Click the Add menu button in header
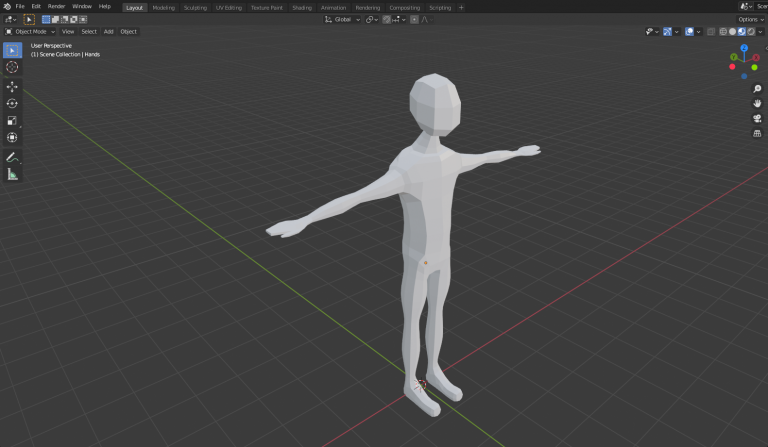Image resolution: width=768 pixels, height=447 pixels. (x=108, y=31)
